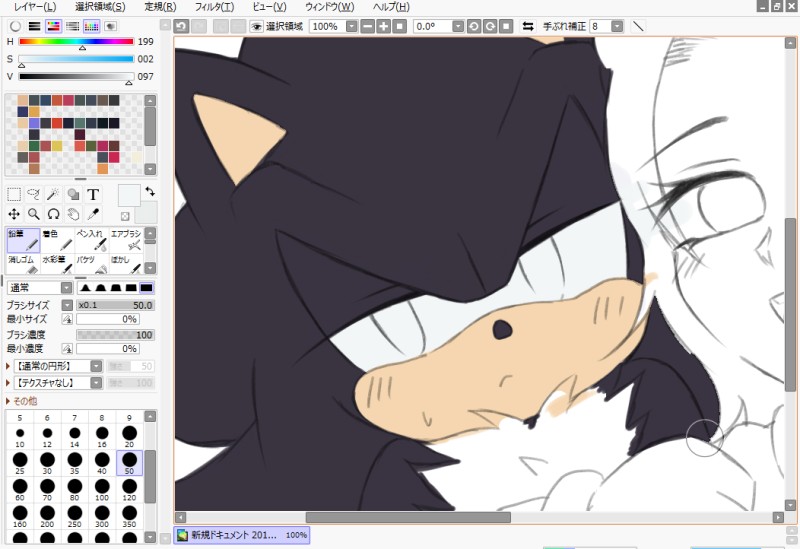Select the rectangular selection tool

tap(14, 194)
